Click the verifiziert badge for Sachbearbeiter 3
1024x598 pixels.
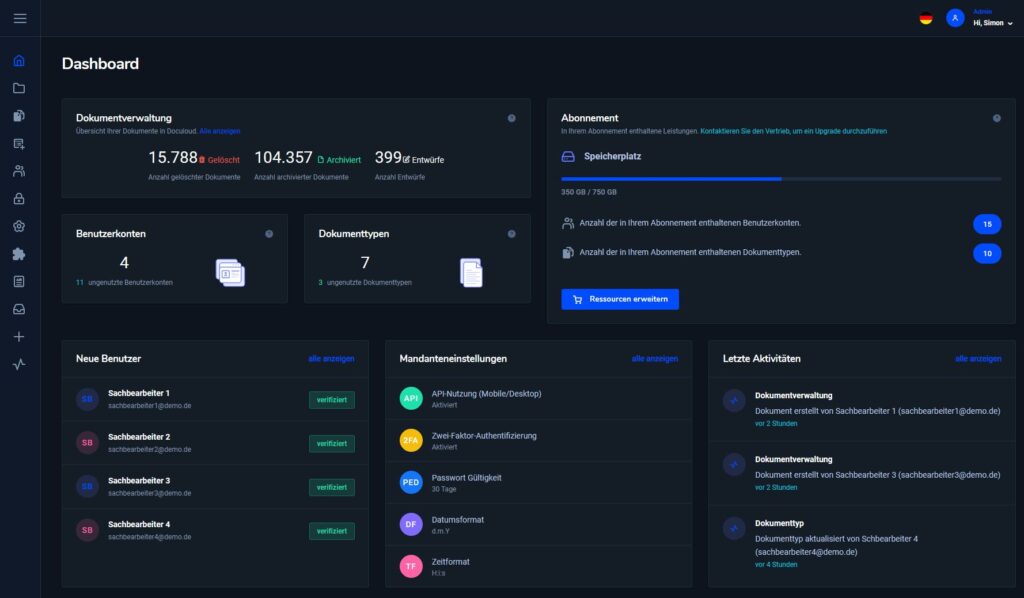(x=332, y=487)
